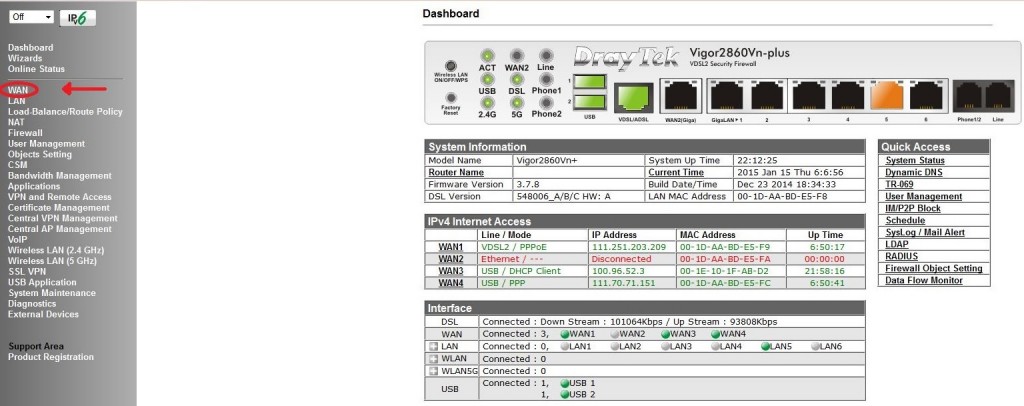Viewport: 1024px width, 406px height.
Task: Open WAN in the sidebar menu
Action: (x=18, y=90)
